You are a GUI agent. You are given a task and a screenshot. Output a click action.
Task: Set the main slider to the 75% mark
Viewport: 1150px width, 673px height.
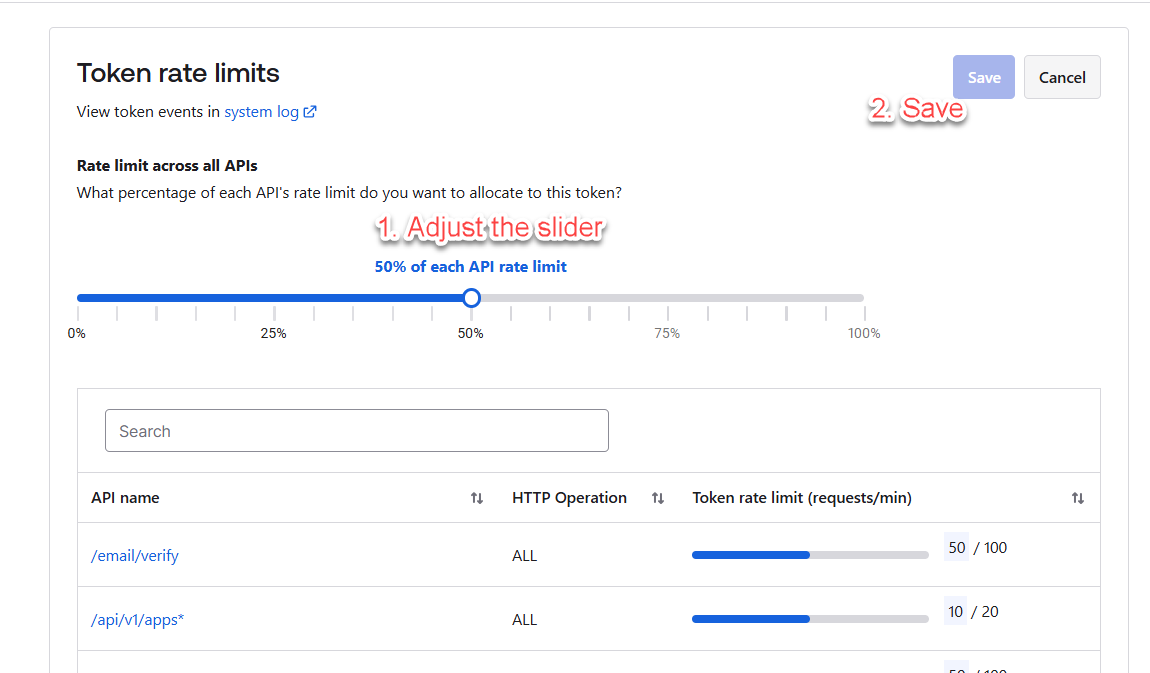coord(668,298)
